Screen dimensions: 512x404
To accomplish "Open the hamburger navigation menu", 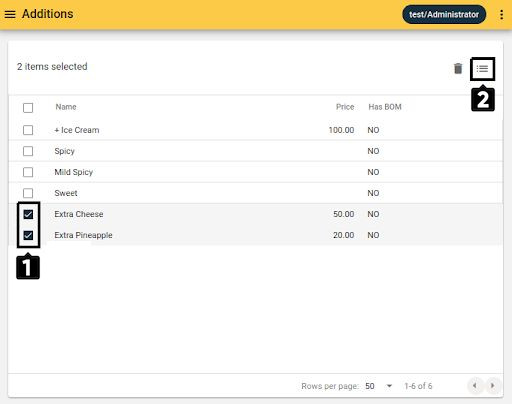I will click(10, 14).
